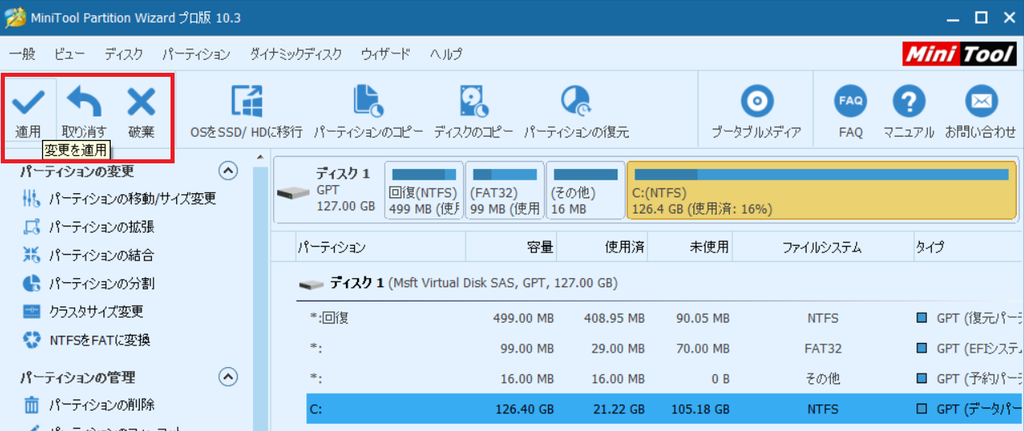Select 回復(NTFS) partition block in disk map
Viewport: 1024px width, 431px height.
point(424,190)
